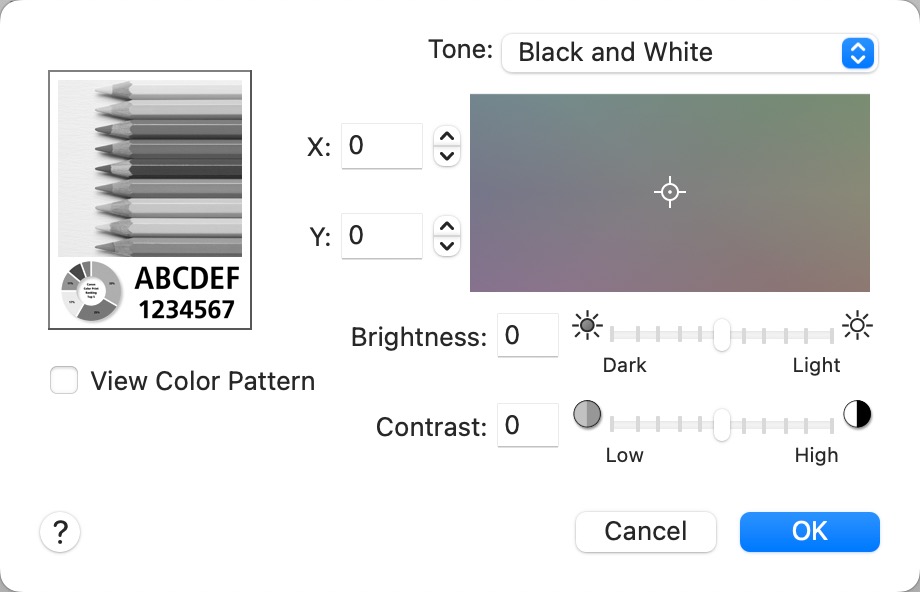Image resolution: width=920 pixels, height=592 pixels.
Task: Click the Brightness value field
Action: click(527, 335)
